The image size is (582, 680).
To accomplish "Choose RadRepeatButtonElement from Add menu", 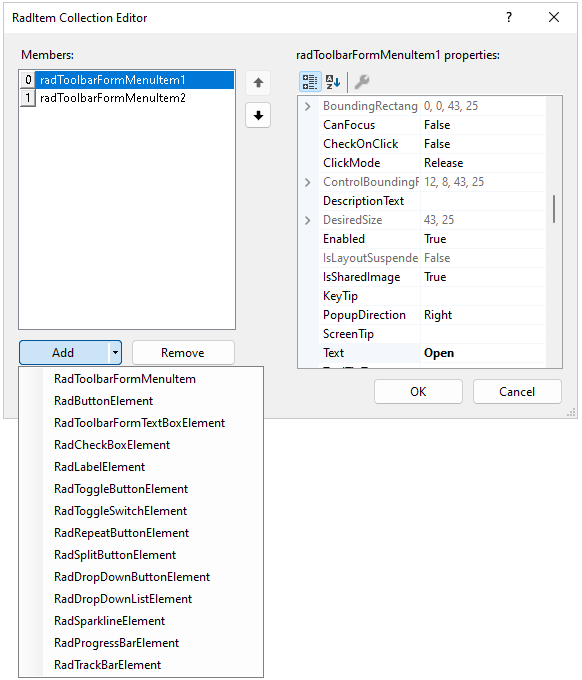I will coord(141,533).
